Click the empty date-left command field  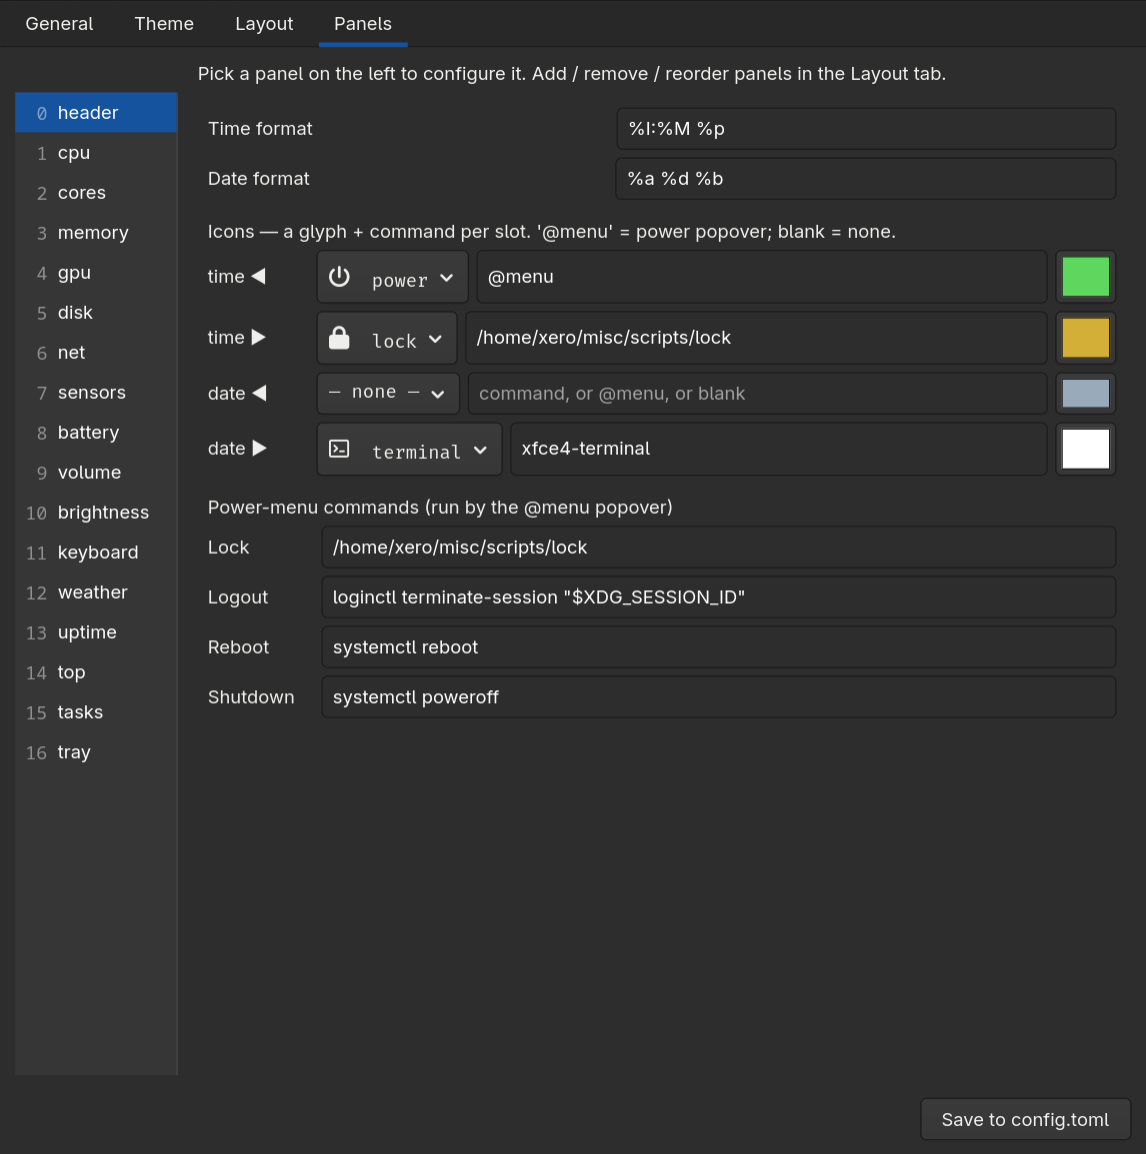(x=757, y=393)
